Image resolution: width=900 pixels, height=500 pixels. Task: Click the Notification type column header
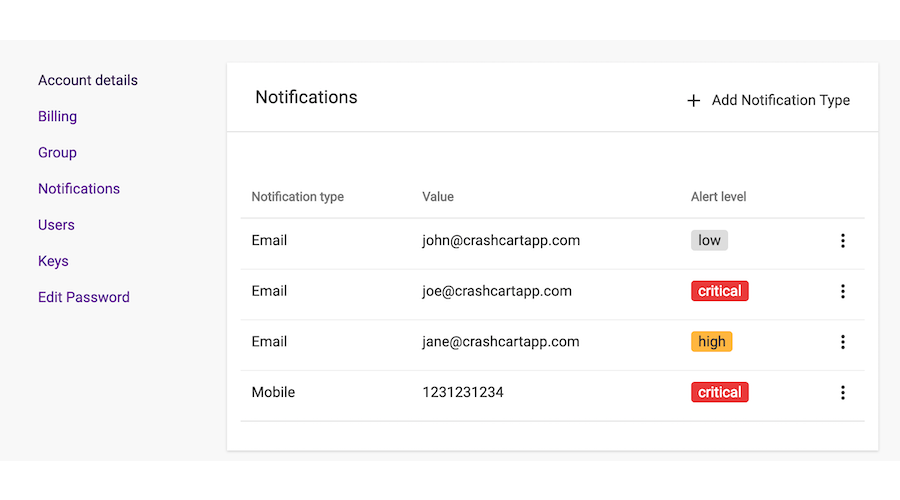point(297,197)
